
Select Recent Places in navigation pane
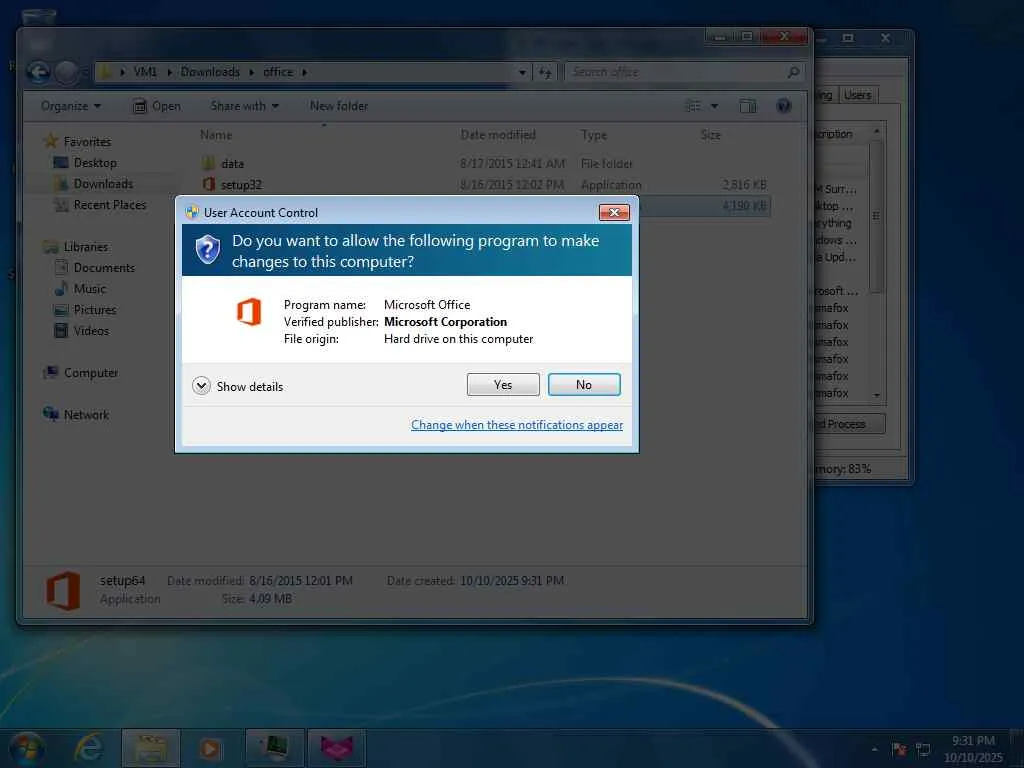tap(110, 204)
